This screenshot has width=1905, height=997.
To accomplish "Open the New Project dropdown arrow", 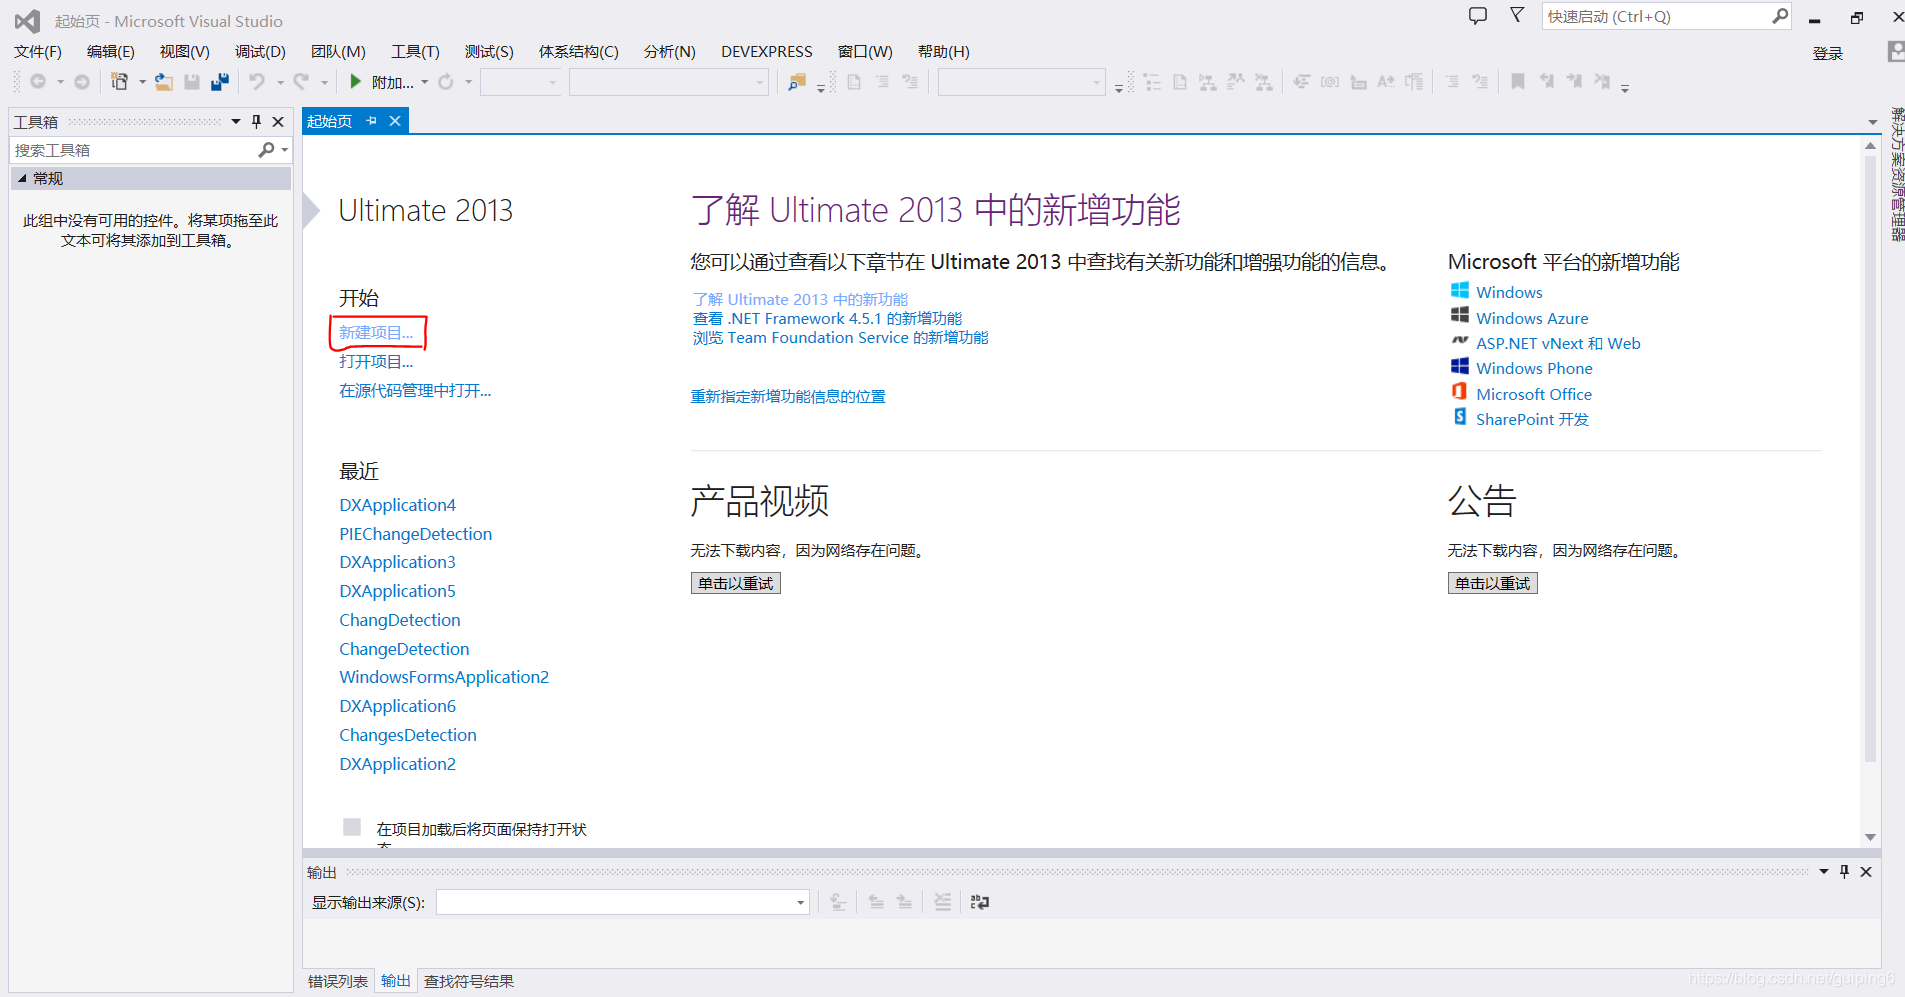I will tap(142, 82).
